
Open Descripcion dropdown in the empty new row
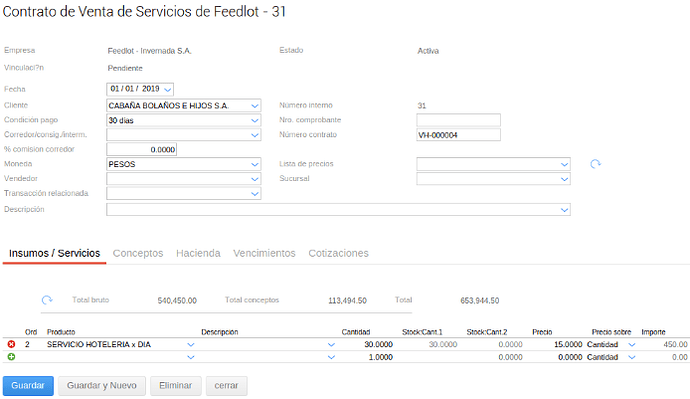[331, 357]
